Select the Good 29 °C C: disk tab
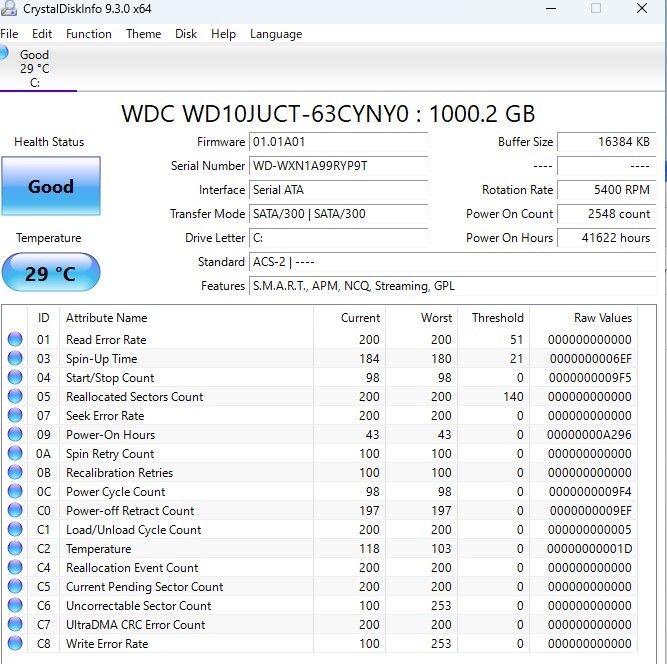 35,69
